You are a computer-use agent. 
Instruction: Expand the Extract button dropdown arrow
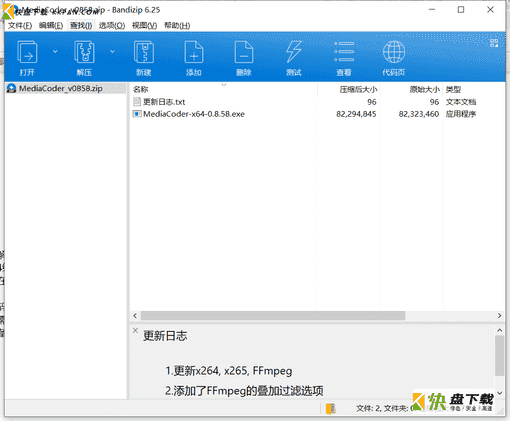(112, 51)
